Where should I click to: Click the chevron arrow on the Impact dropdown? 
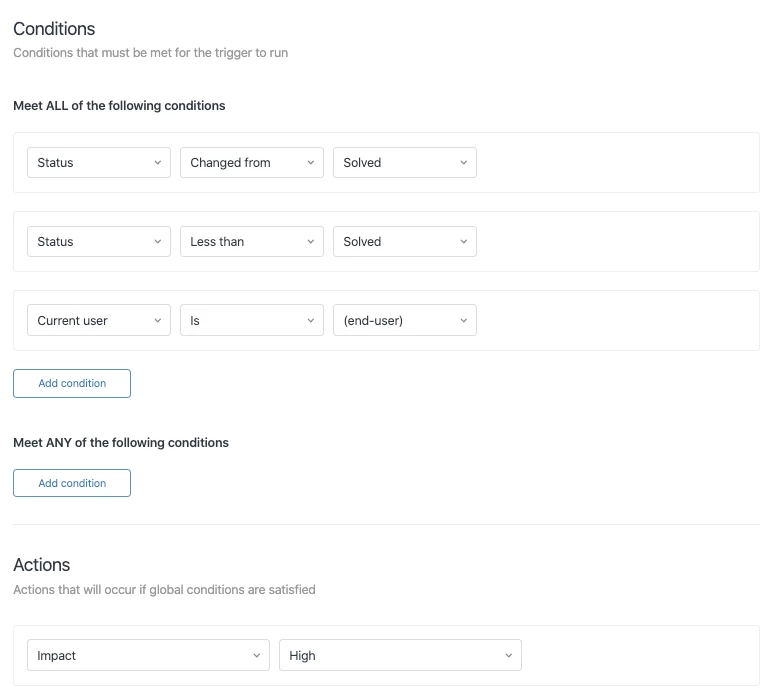(256, 656)
